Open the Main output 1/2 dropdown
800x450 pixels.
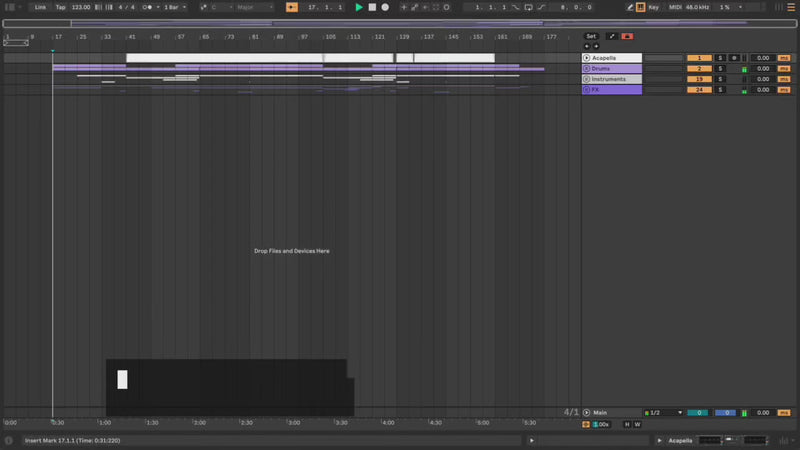pyautogui.click(x=664, y=412)
